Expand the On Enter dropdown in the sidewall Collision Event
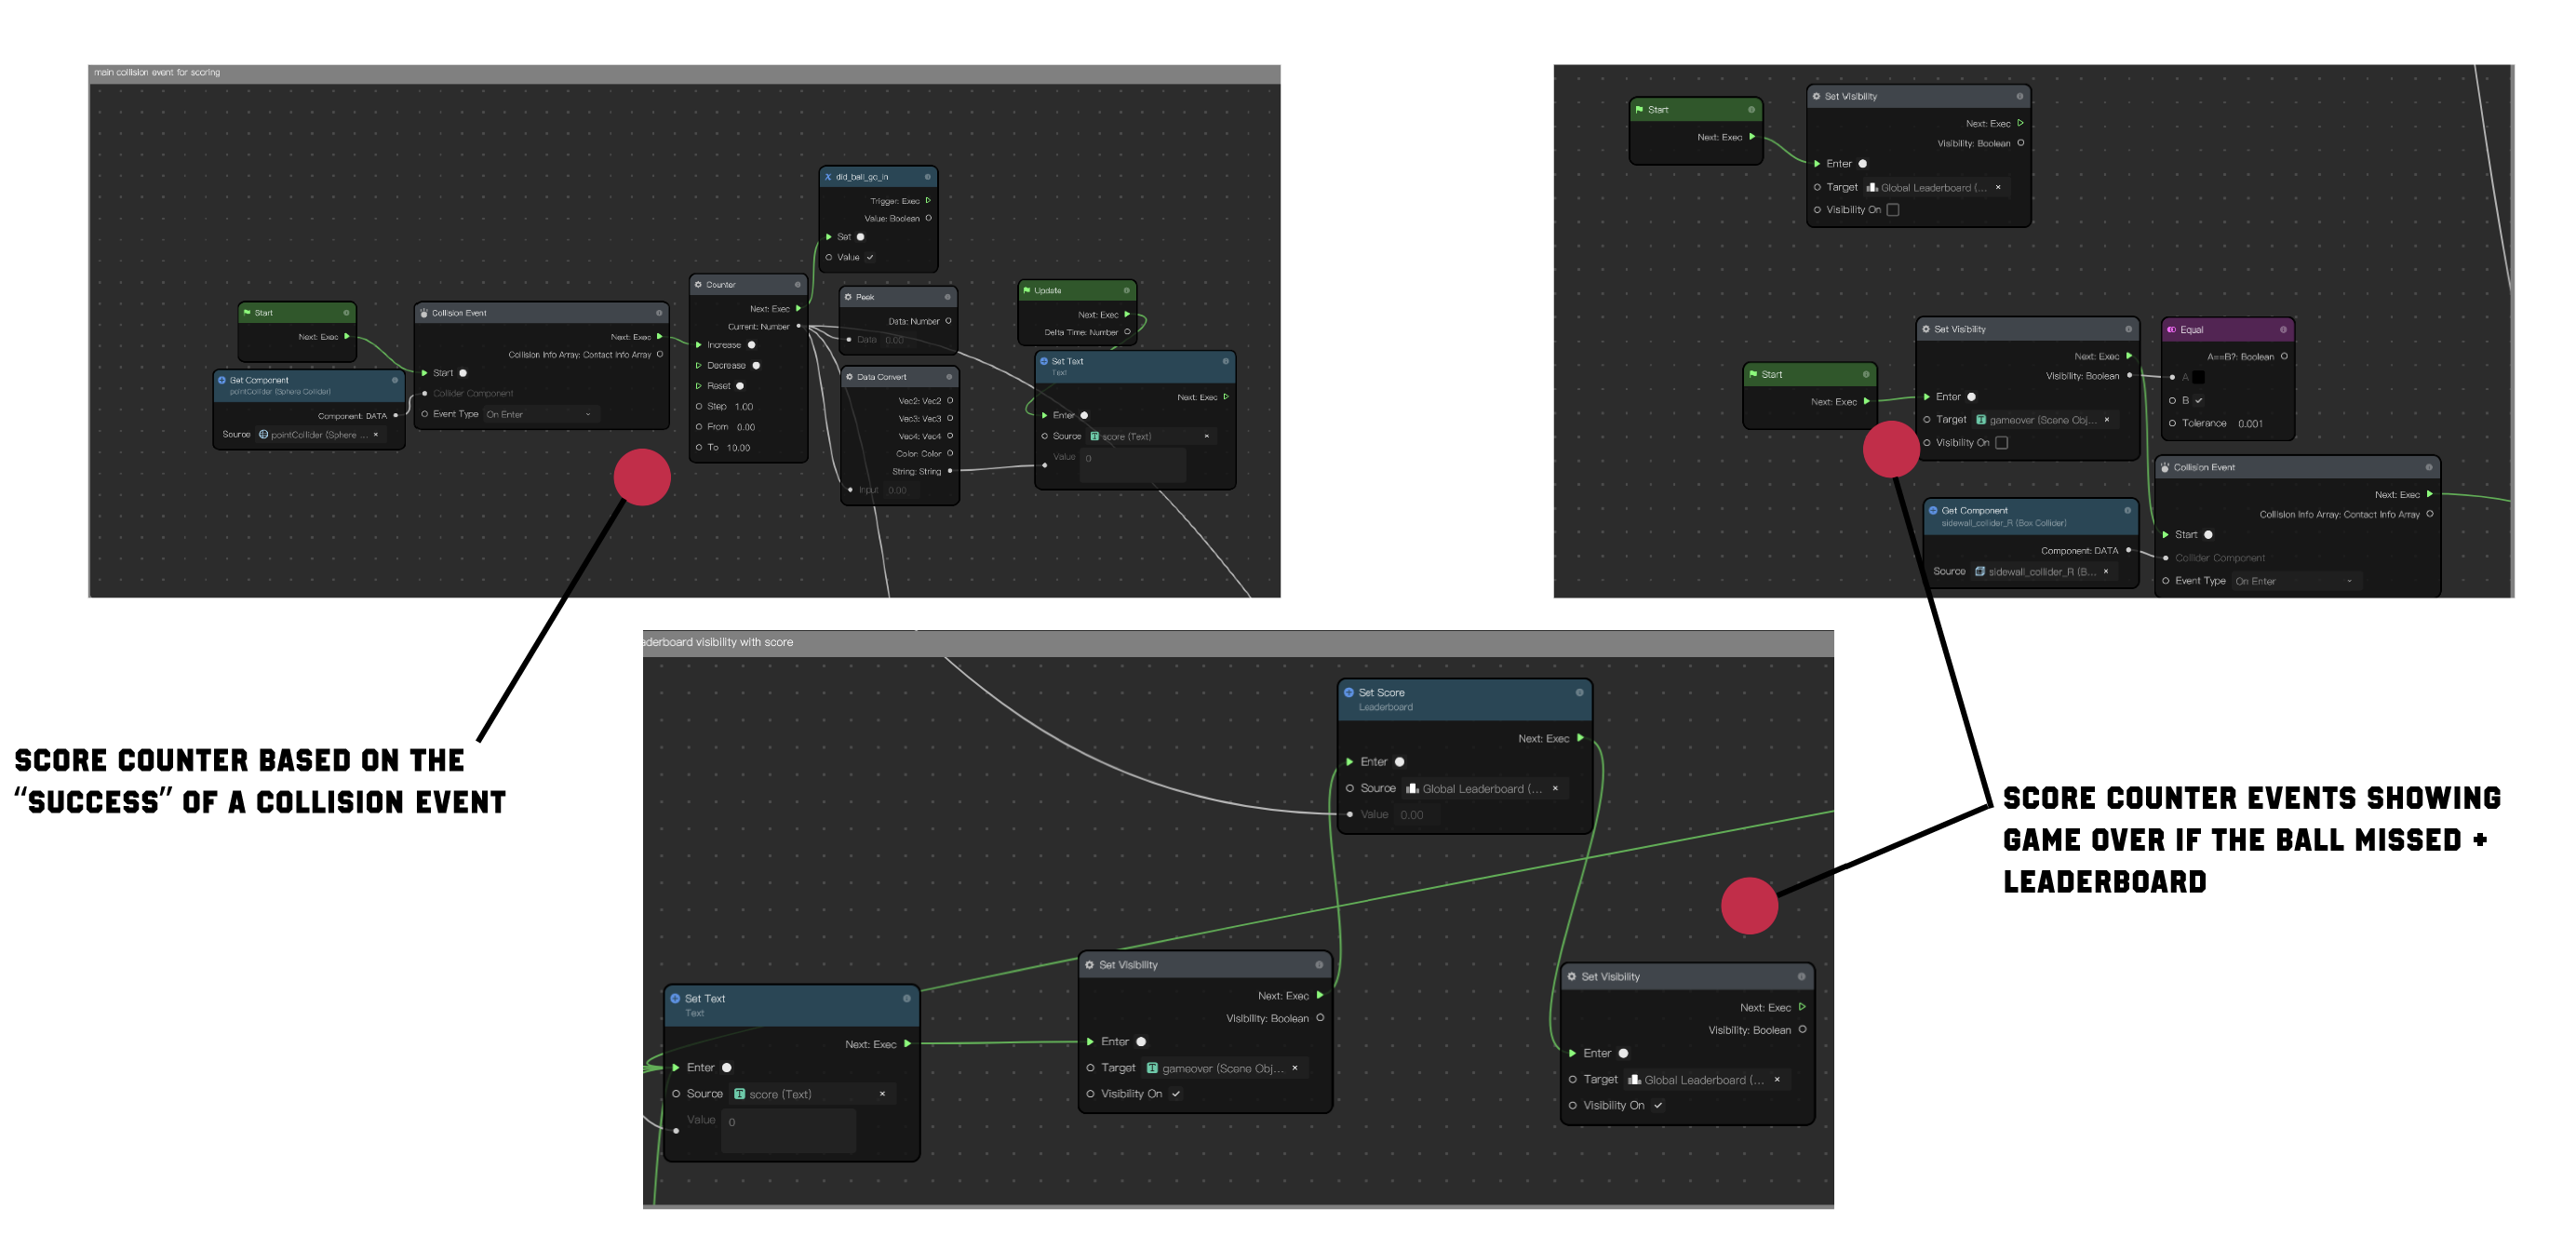 (x=2296, y=581)
